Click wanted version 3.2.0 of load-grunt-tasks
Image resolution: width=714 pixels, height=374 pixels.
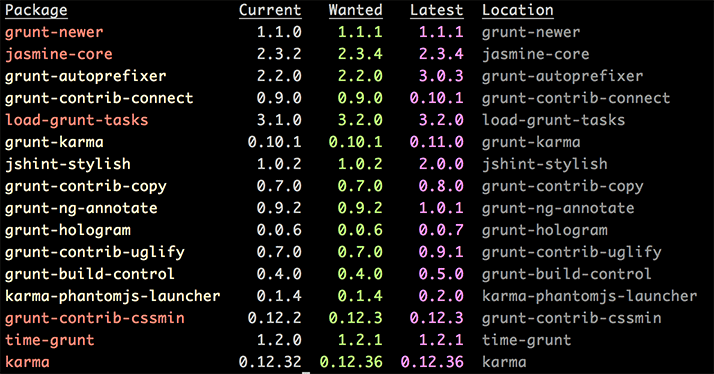360,120
